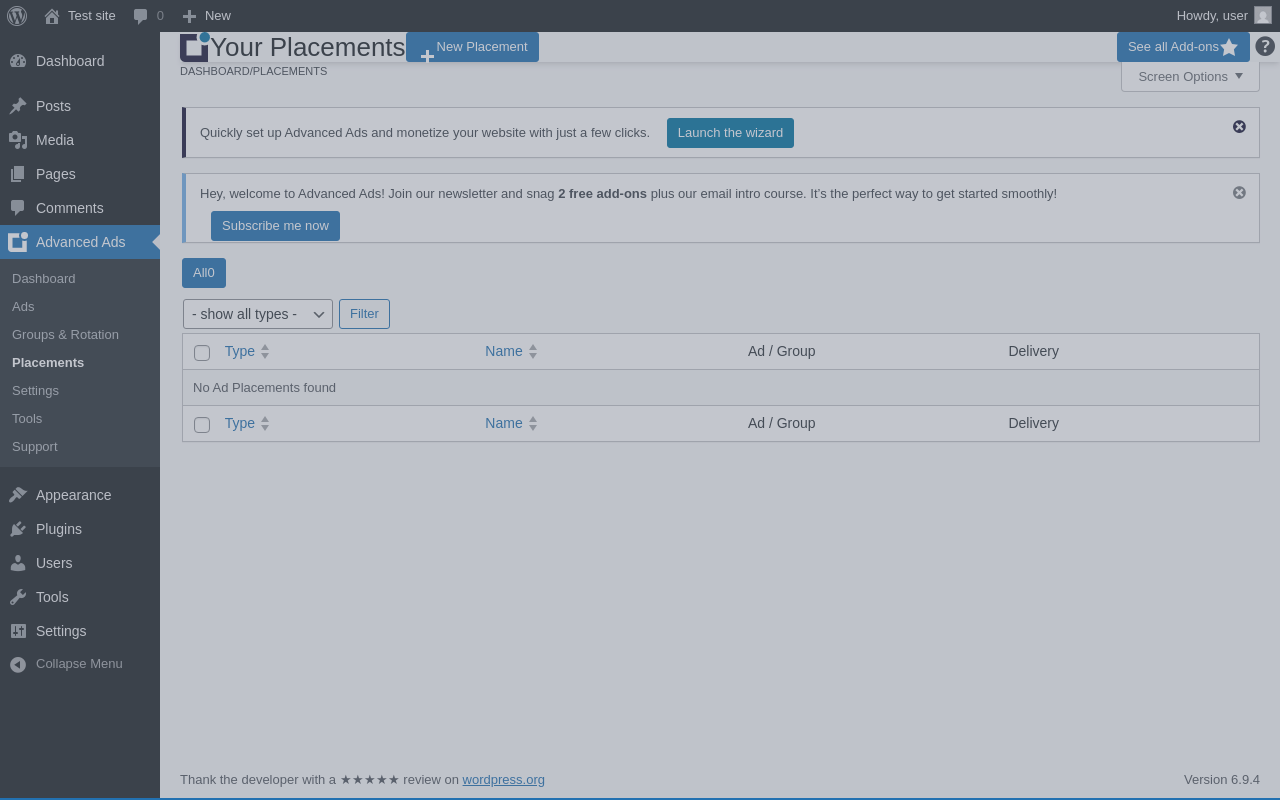Dismiss the newsletter welcome notice
The width and height of the screenshot is (1280, 800).
point(1239,193)
